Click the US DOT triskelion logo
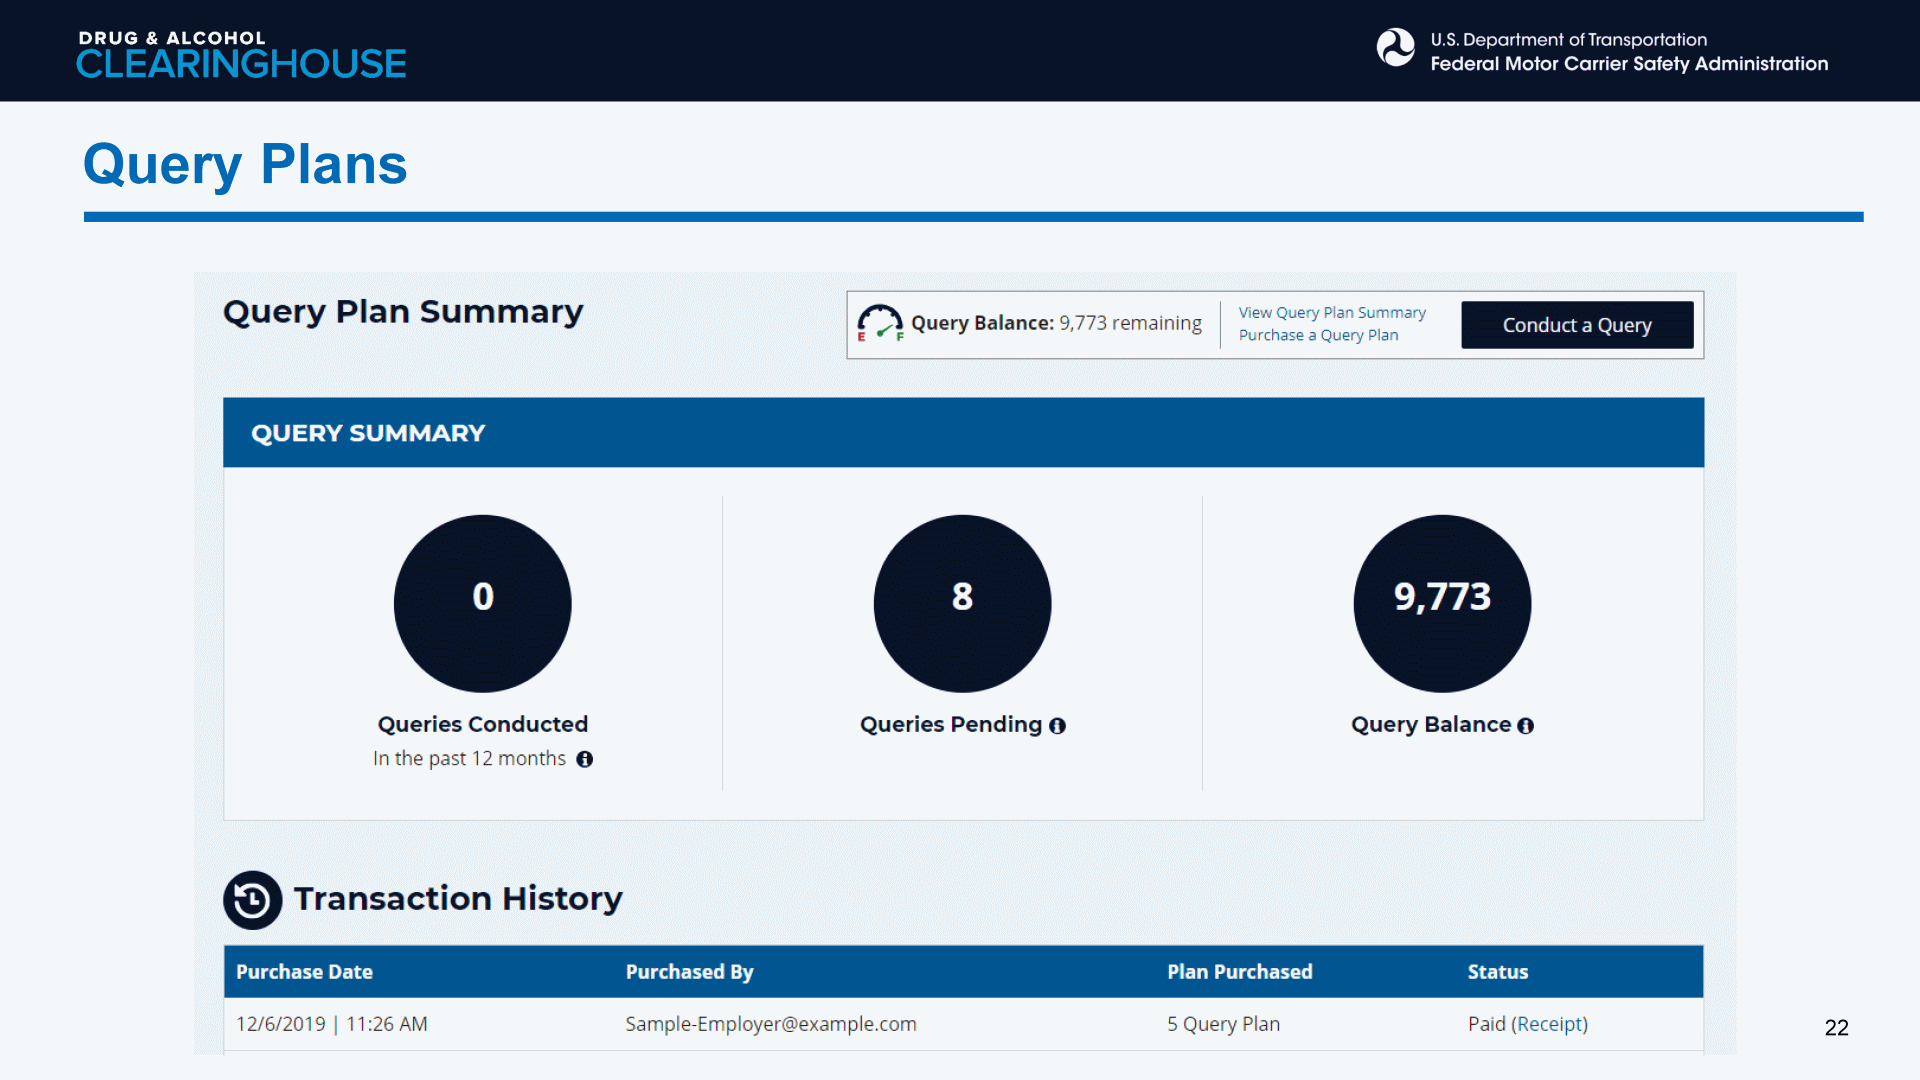This screenshot has width=1920, height=1080. 1395,47
